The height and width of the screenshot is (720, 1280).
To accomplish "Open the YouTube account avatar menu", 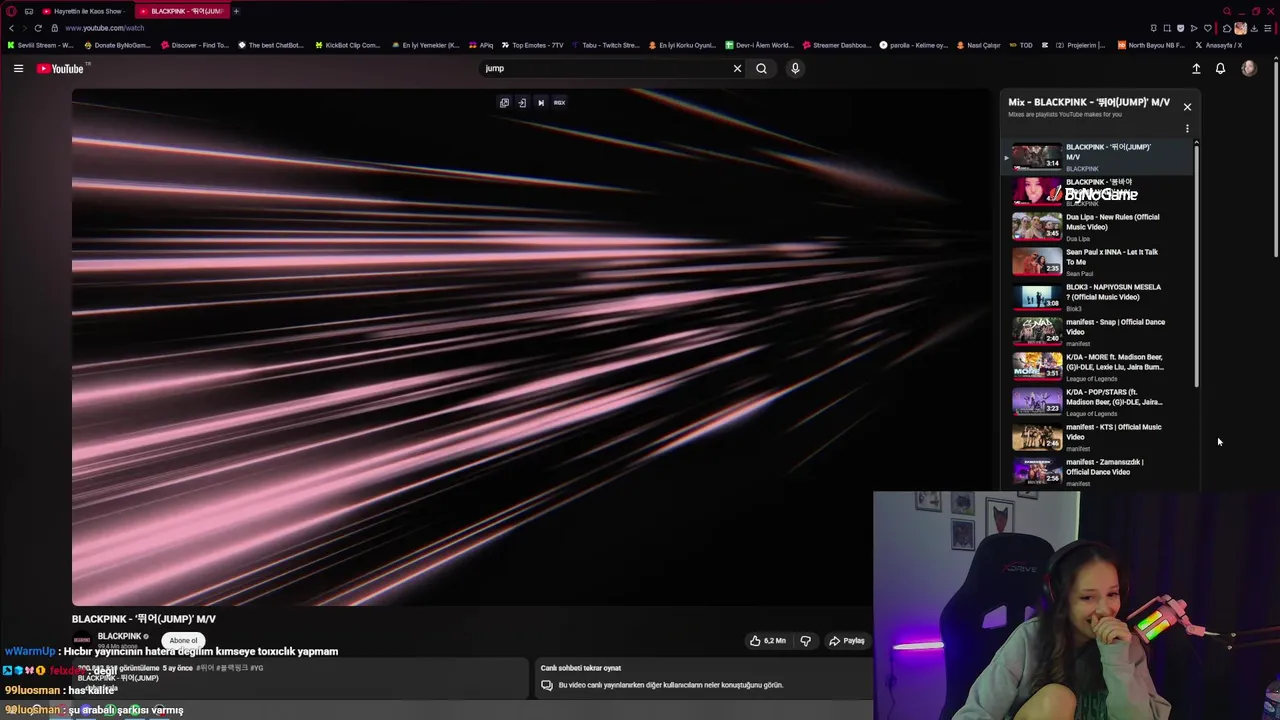I will coord(1248,68).
